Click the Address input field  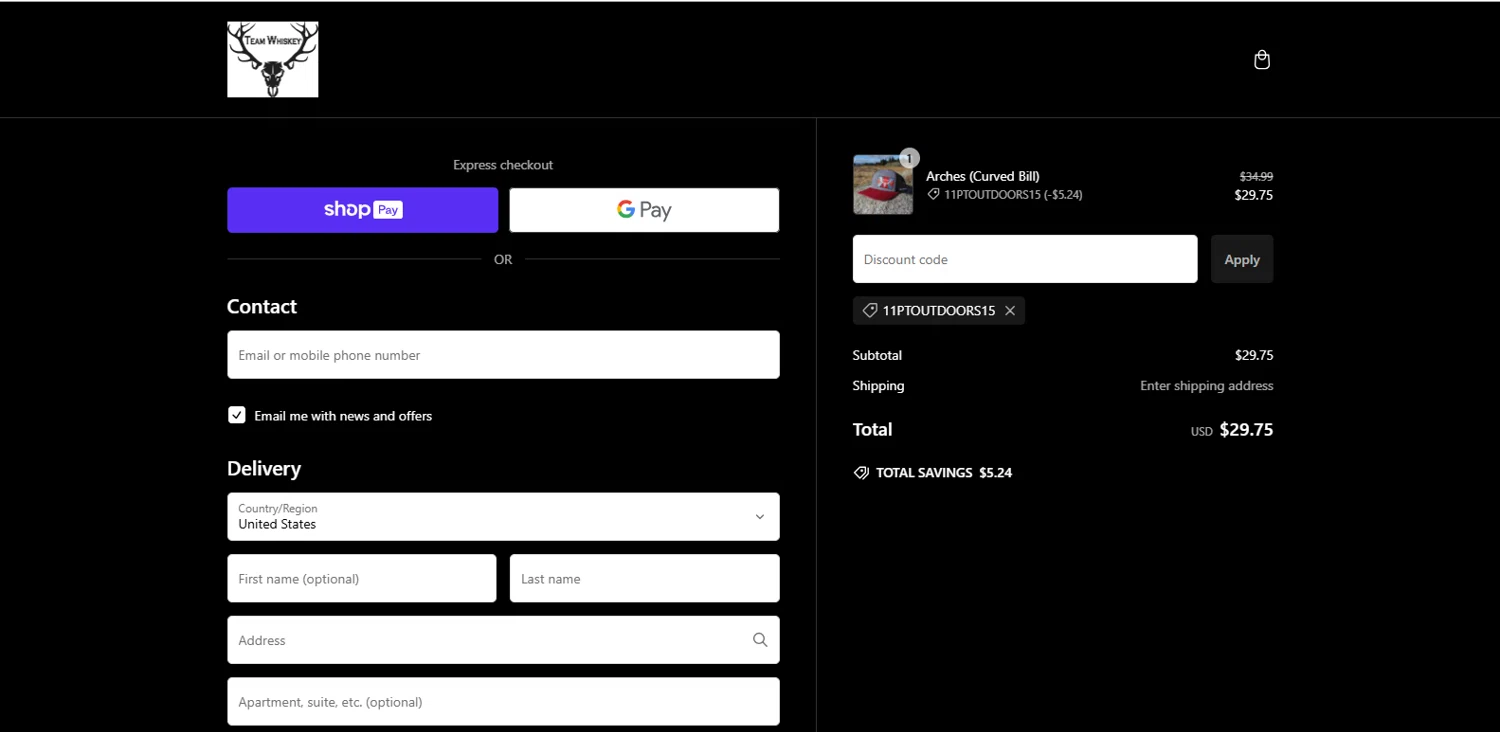point(503,640)
